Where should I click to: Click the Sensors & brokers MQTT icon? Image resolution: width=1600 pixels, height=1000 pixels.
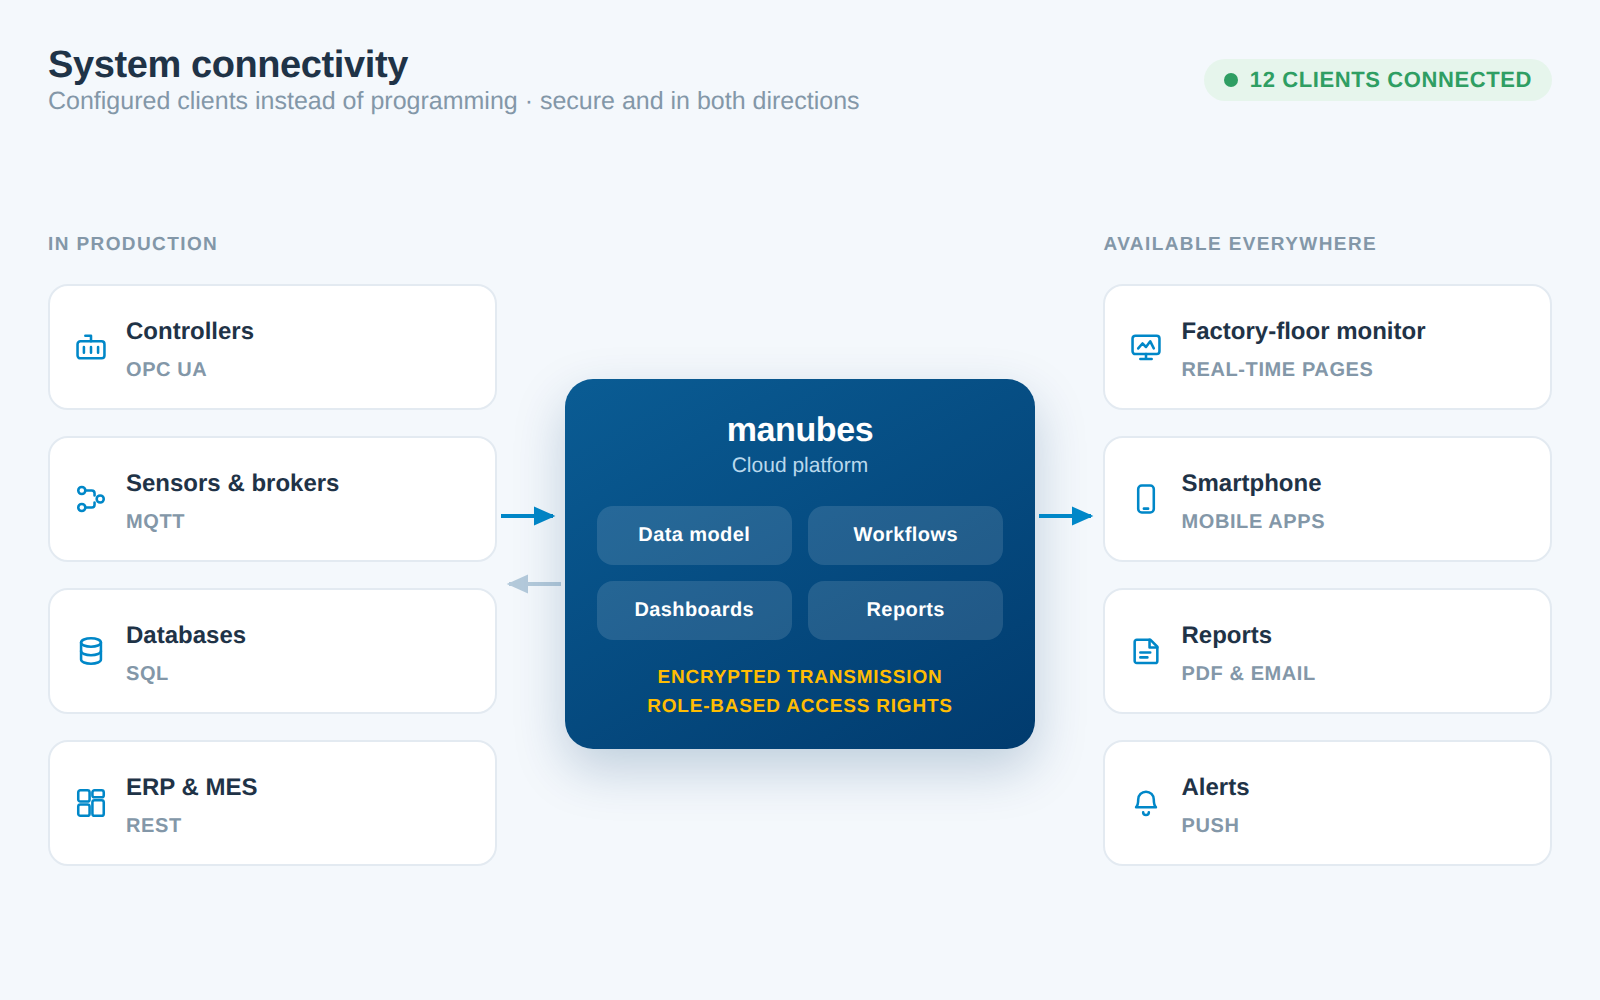point(91,499)
